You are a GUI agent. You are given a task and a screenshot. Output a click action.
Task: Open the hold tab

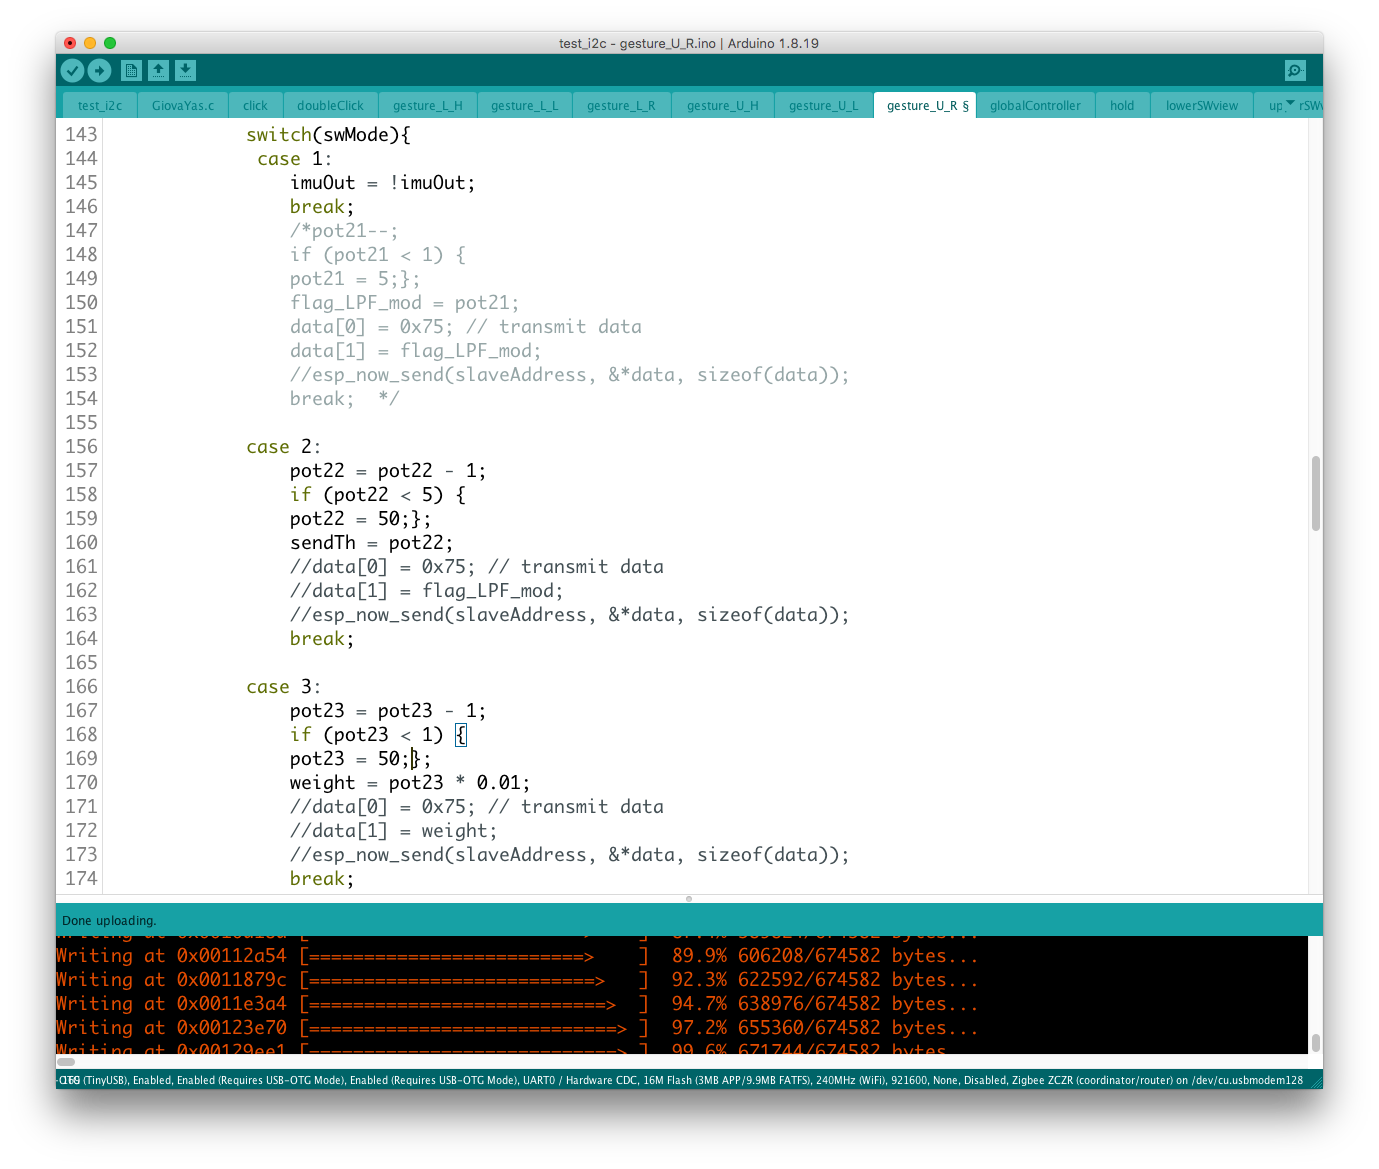point(1122,106)
